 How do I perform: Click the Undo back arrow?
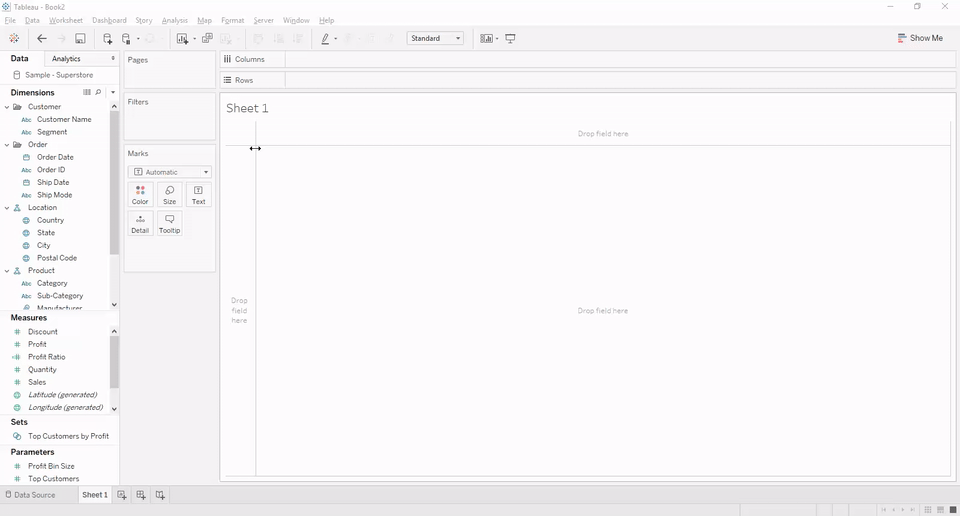(x=42, y=39)
